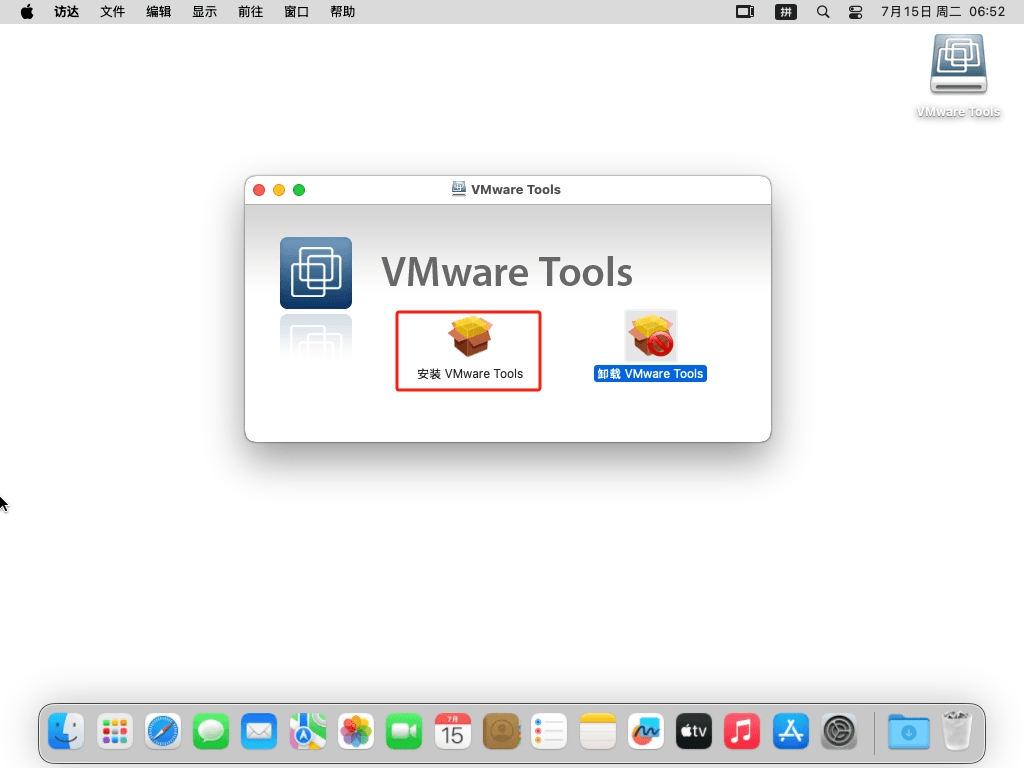Launch Safari from the Dock

(x=163, y=732)
